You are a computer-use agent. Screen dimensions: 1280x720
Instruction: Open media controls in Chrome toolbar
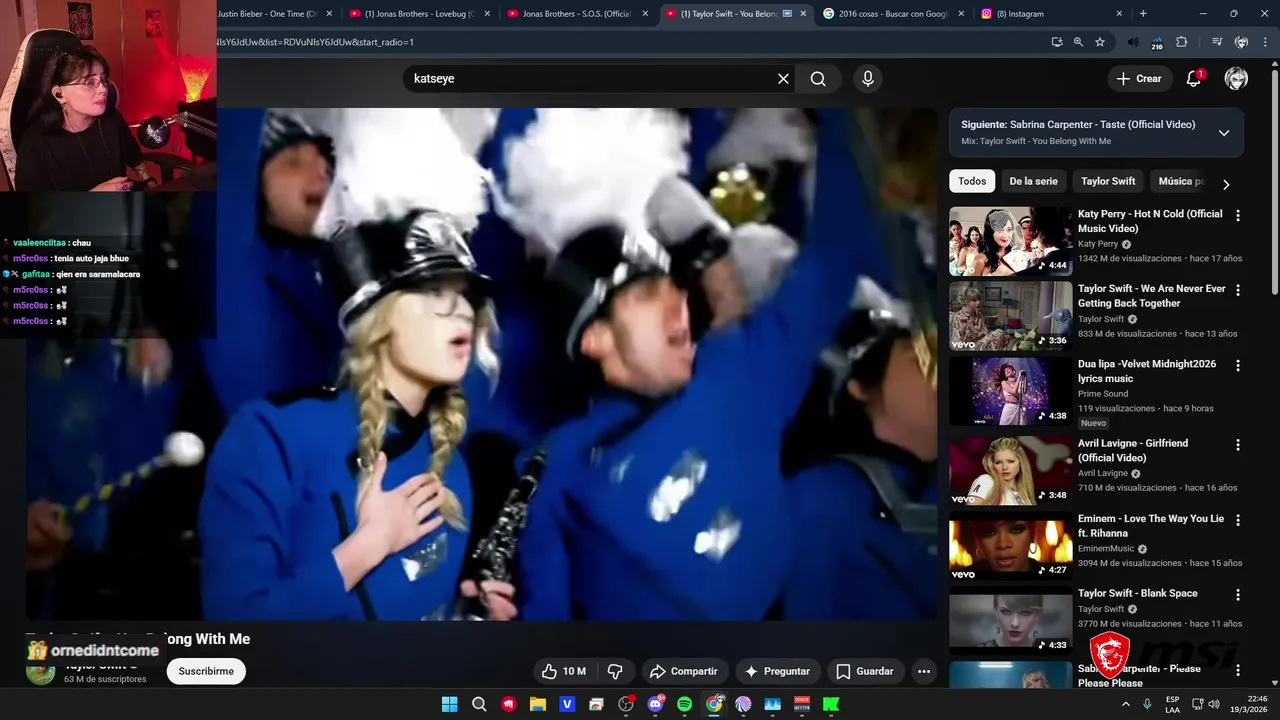(x=1217, y=42)
